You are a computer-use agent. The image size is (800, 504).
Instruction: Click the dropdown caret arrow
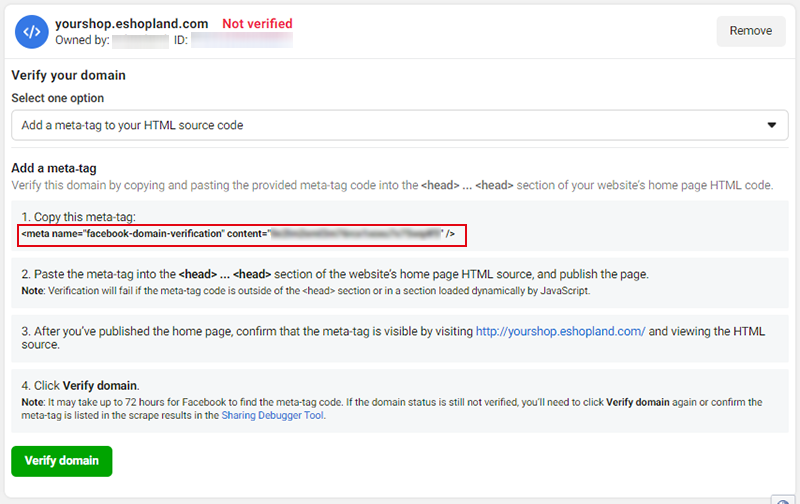tap(771, 125)
